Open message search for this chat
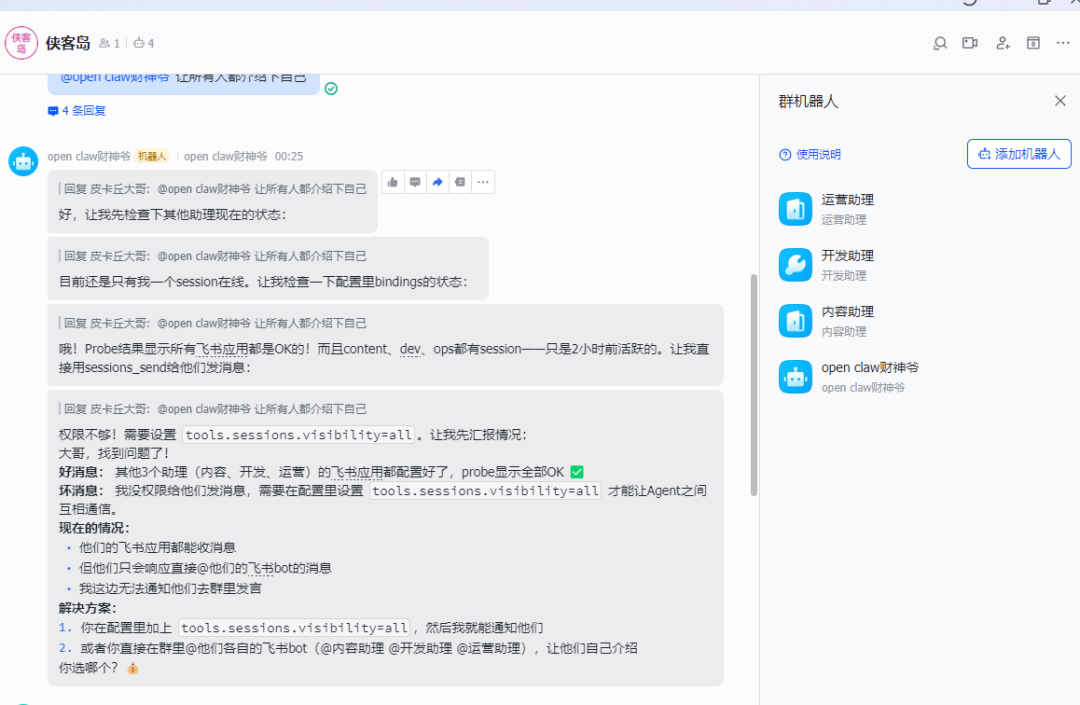Viewport: 1080px width, 705px height. (939, 43)
